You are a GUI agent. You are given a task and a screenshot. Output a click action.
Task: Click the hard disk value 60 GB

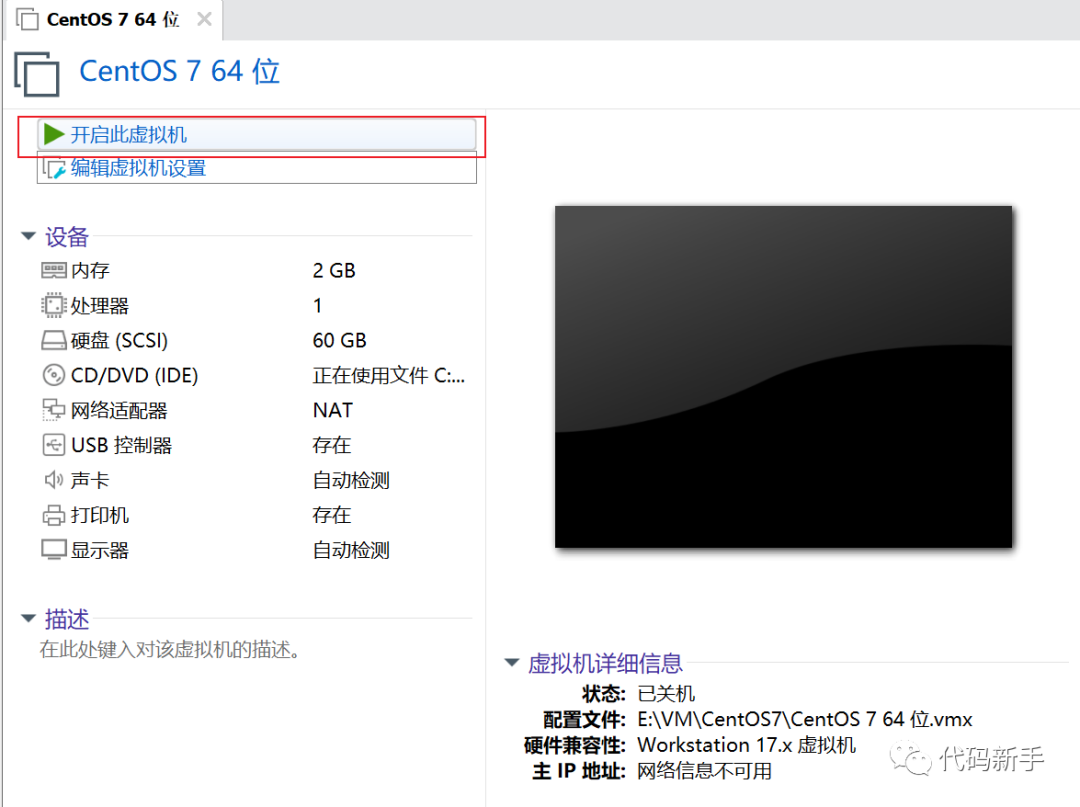pyautogui.click(x=340, y=341)
